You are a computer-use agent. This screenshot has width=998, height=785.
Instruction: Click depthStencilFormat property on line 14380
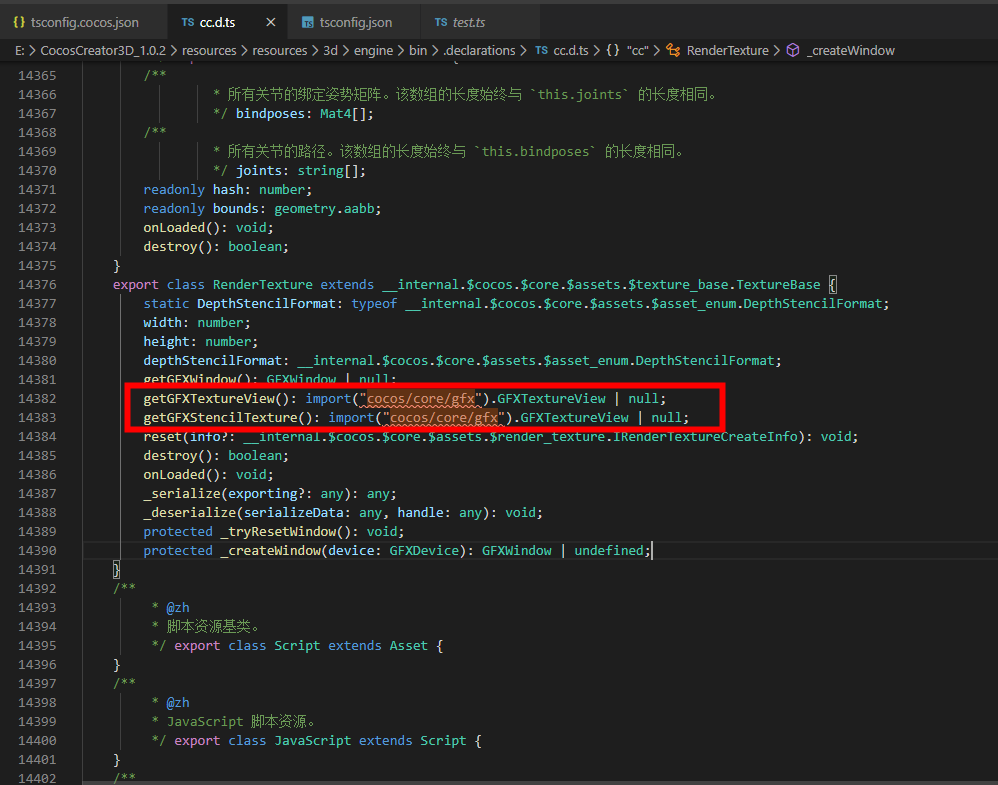click(213, 361)
